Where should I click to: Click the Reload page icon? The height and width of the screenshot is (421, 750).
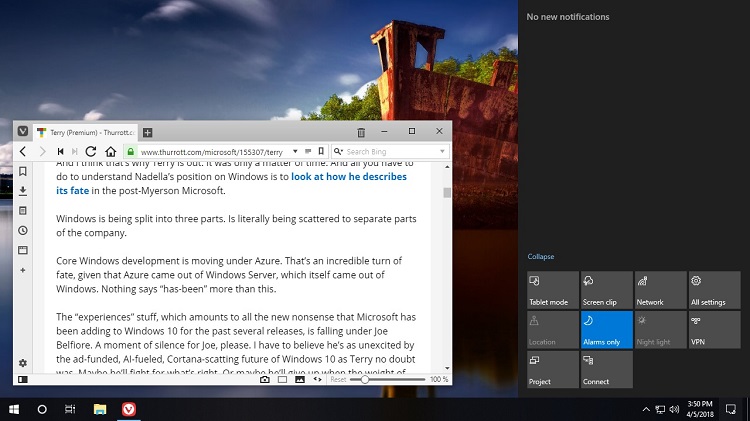[91, 152]
